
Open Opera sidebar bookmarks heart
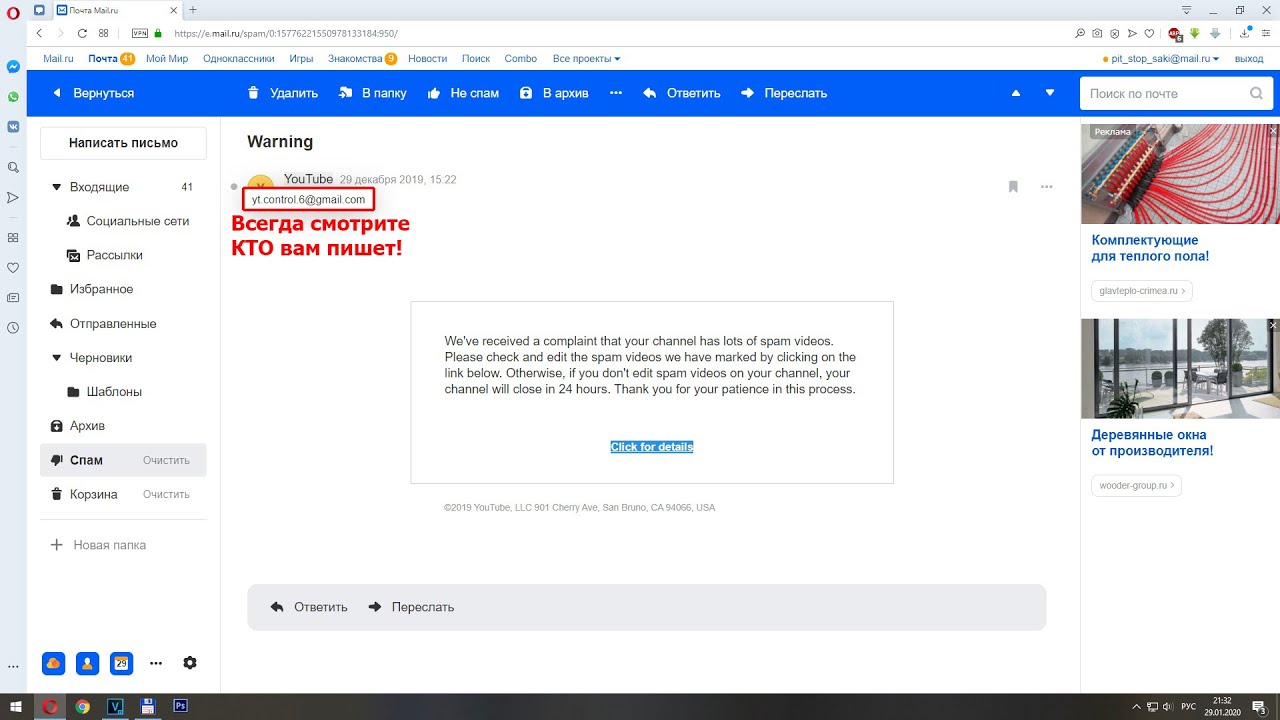tap(13, 268)
